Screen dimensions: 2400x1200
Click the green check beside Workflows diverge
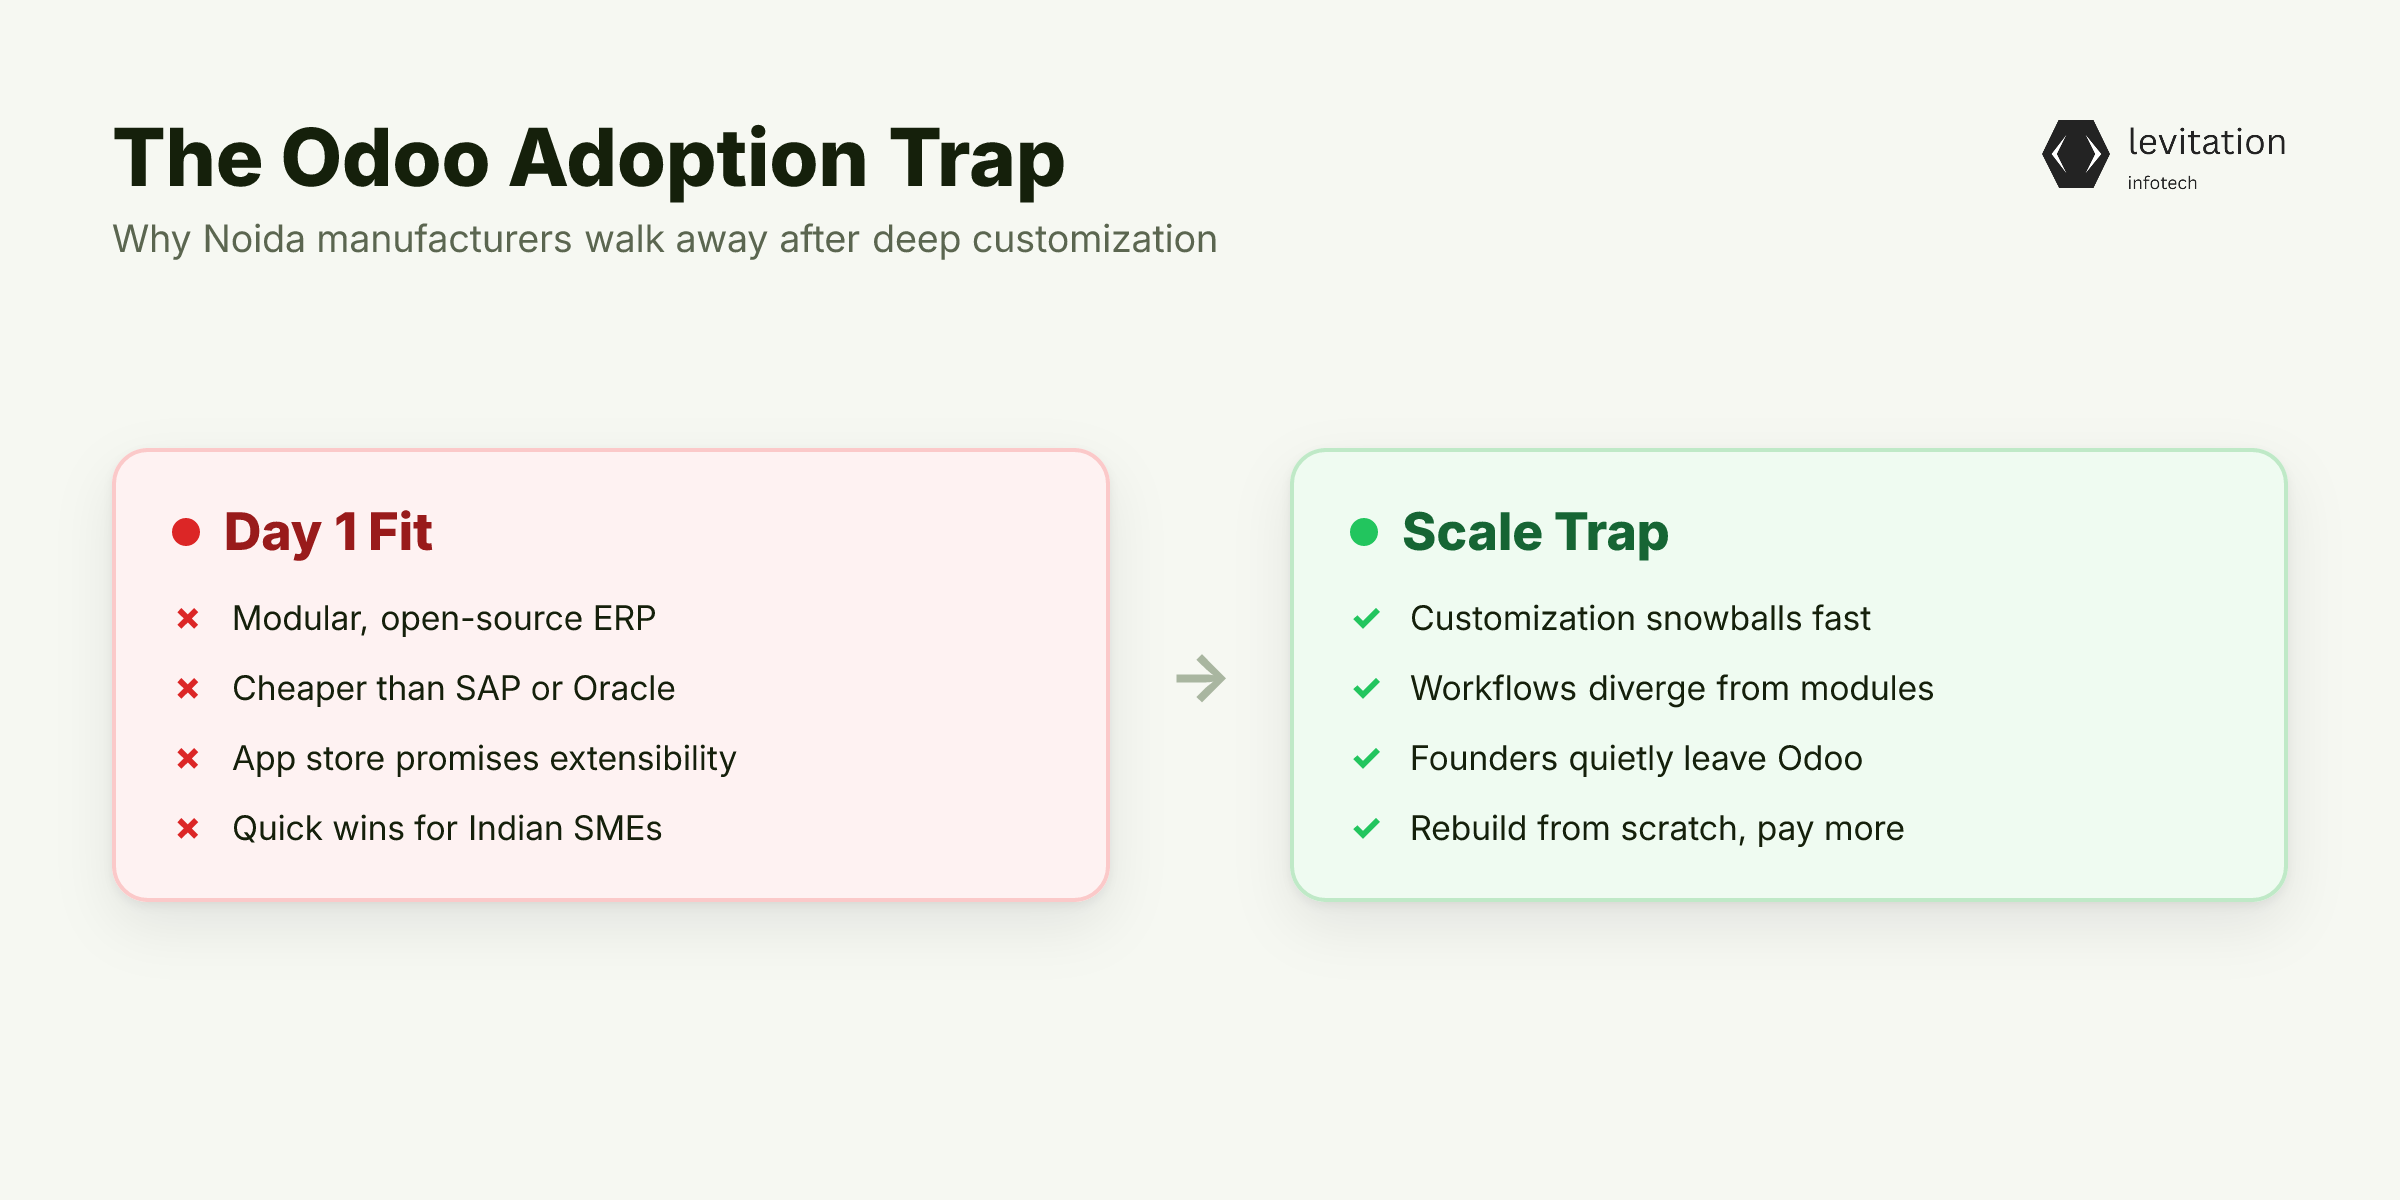(x=1366, y=689)
